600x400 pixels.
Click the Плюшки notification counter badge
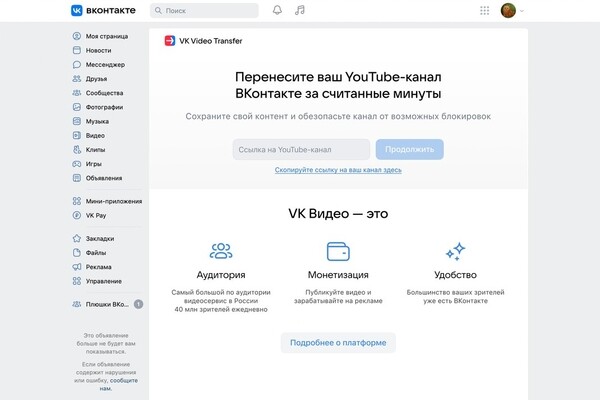coord(138,304)
